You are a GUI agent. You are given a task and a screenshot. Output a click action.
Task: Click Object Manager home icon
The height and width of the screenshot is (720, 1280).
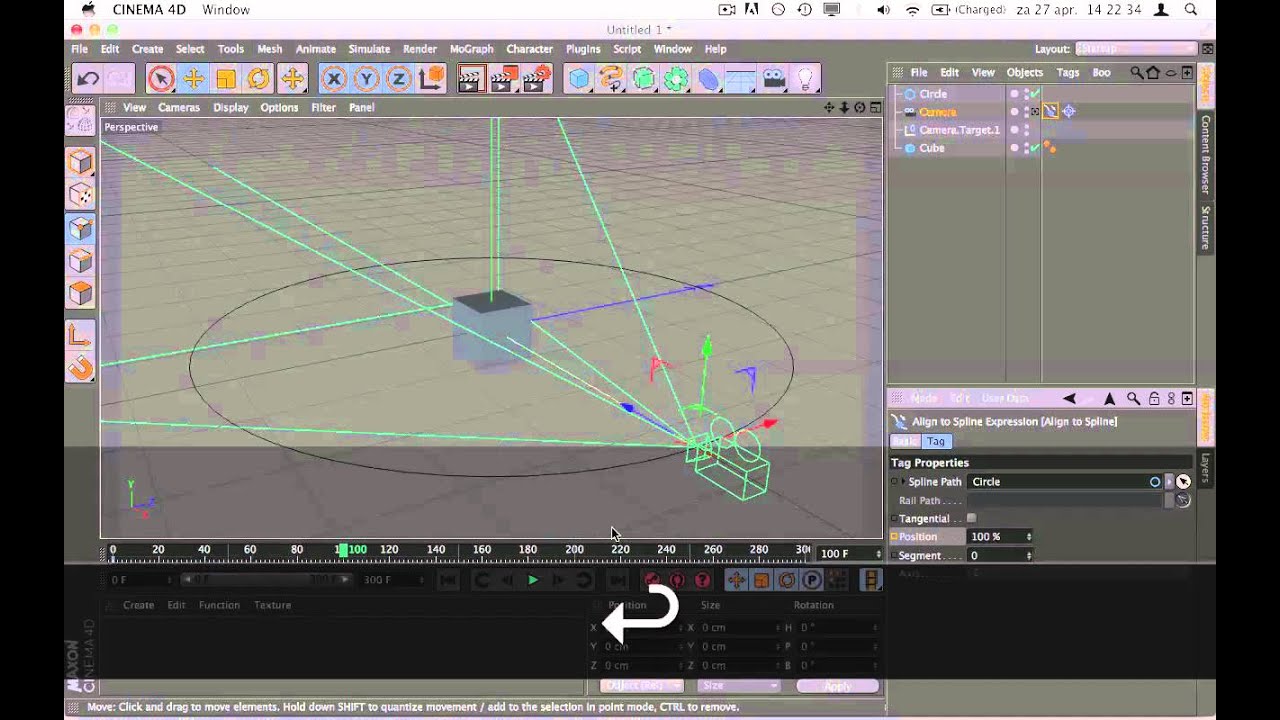coord(1152,73)
